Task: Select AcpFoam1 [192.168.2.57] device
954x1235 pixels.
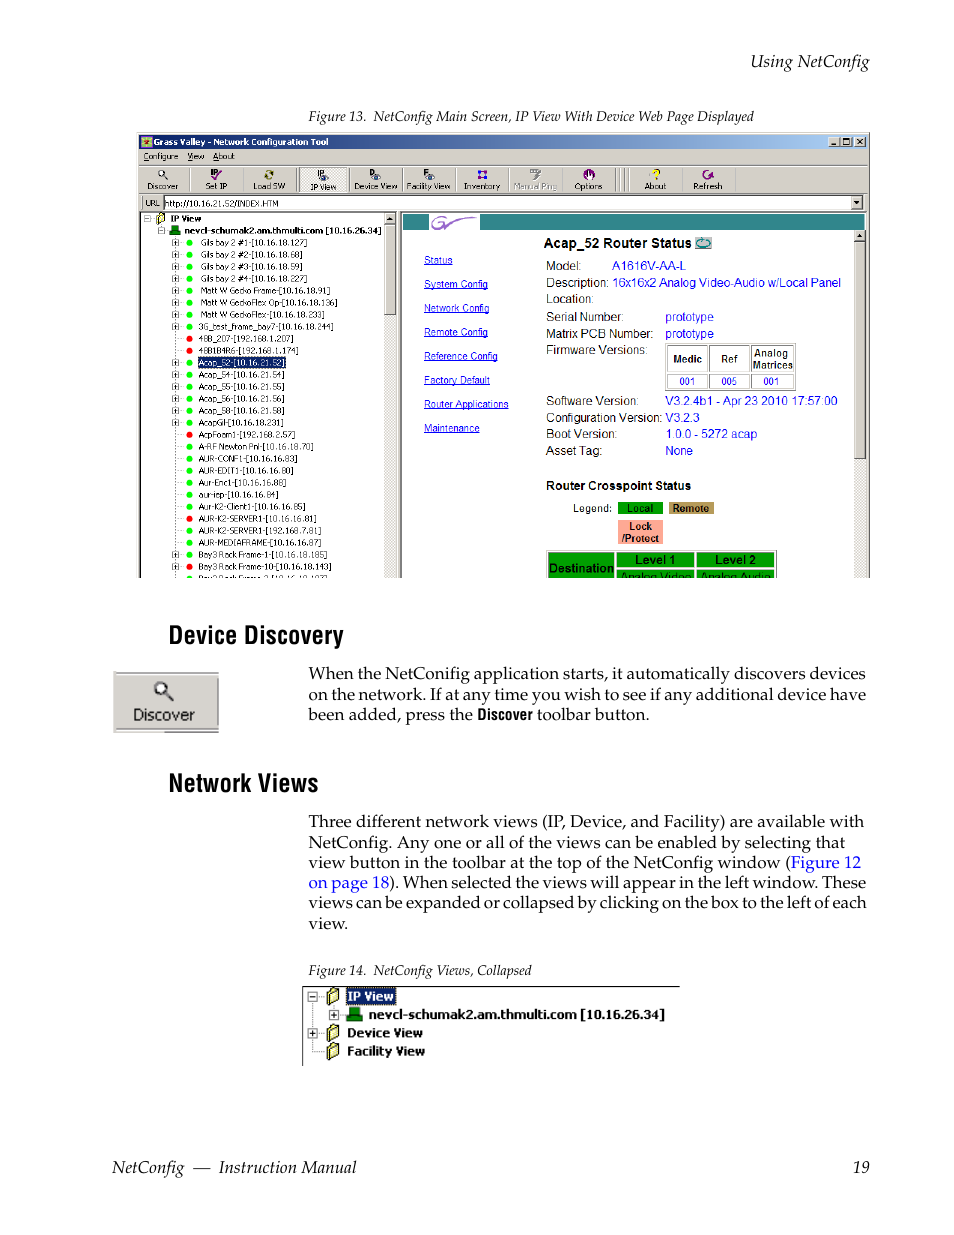Action: 247,435
